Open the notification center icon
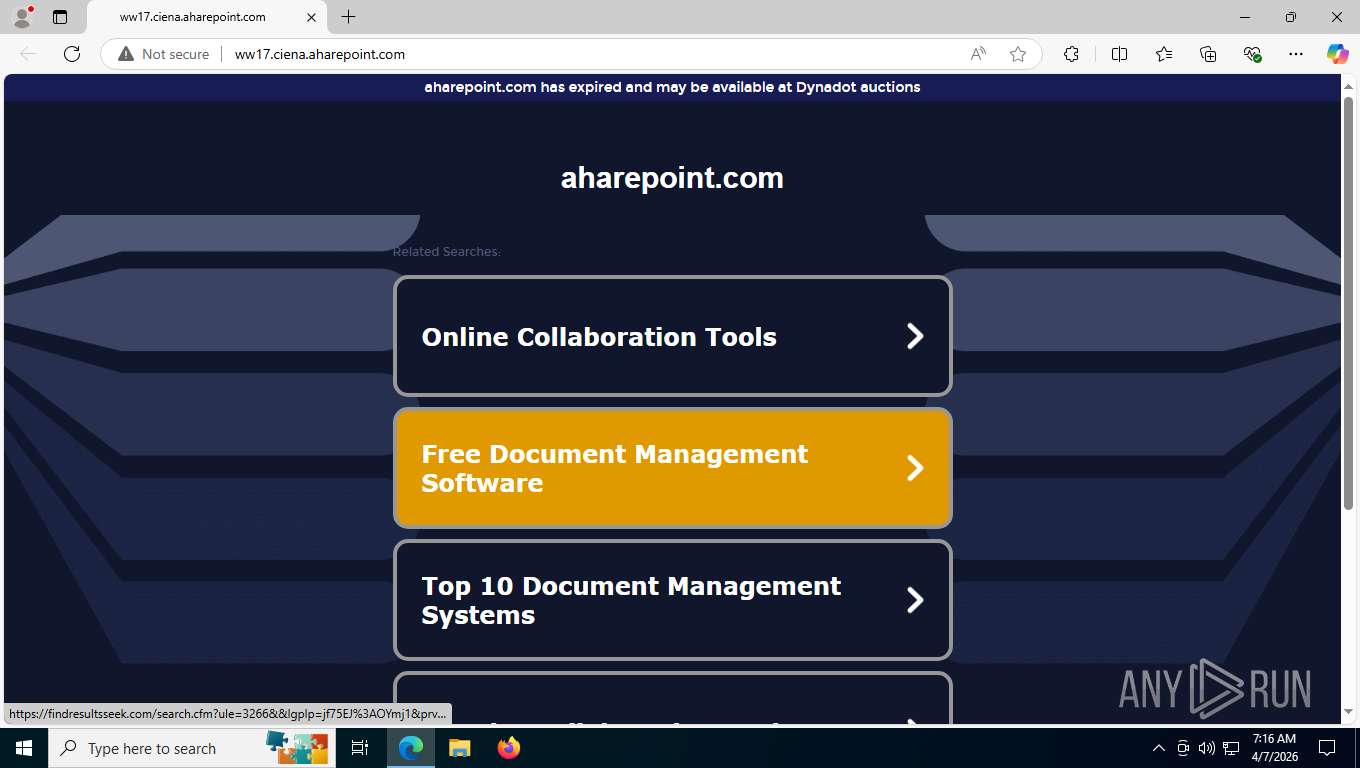1360x768 pixels. [x=1327, y=748]
